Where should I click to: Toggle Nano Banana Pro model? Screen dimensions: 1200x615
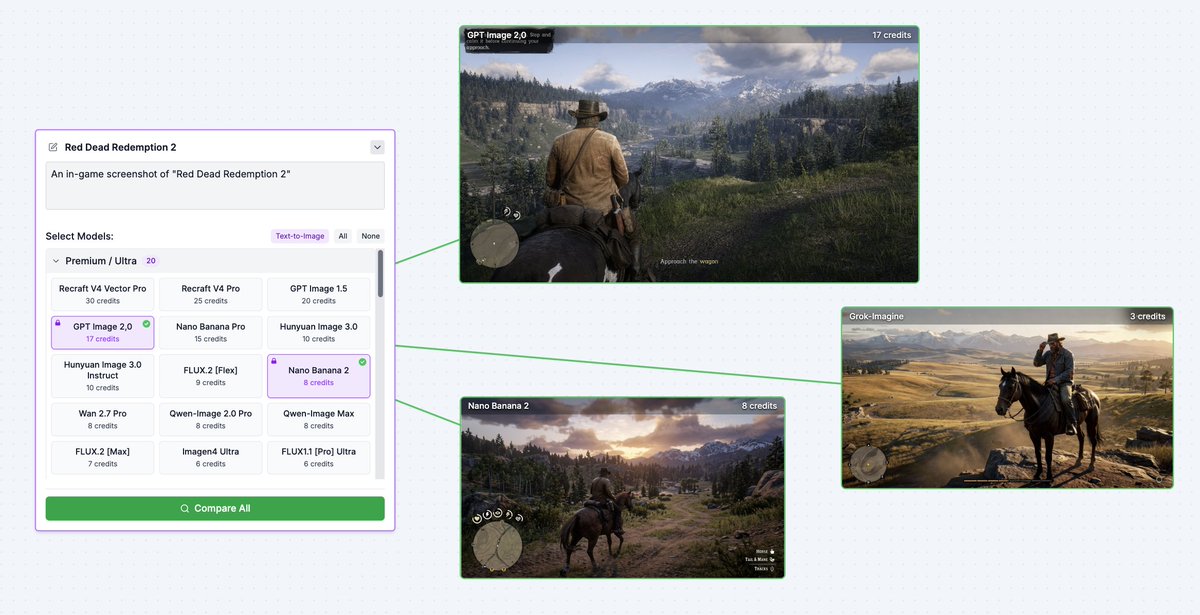pos(210,332)
